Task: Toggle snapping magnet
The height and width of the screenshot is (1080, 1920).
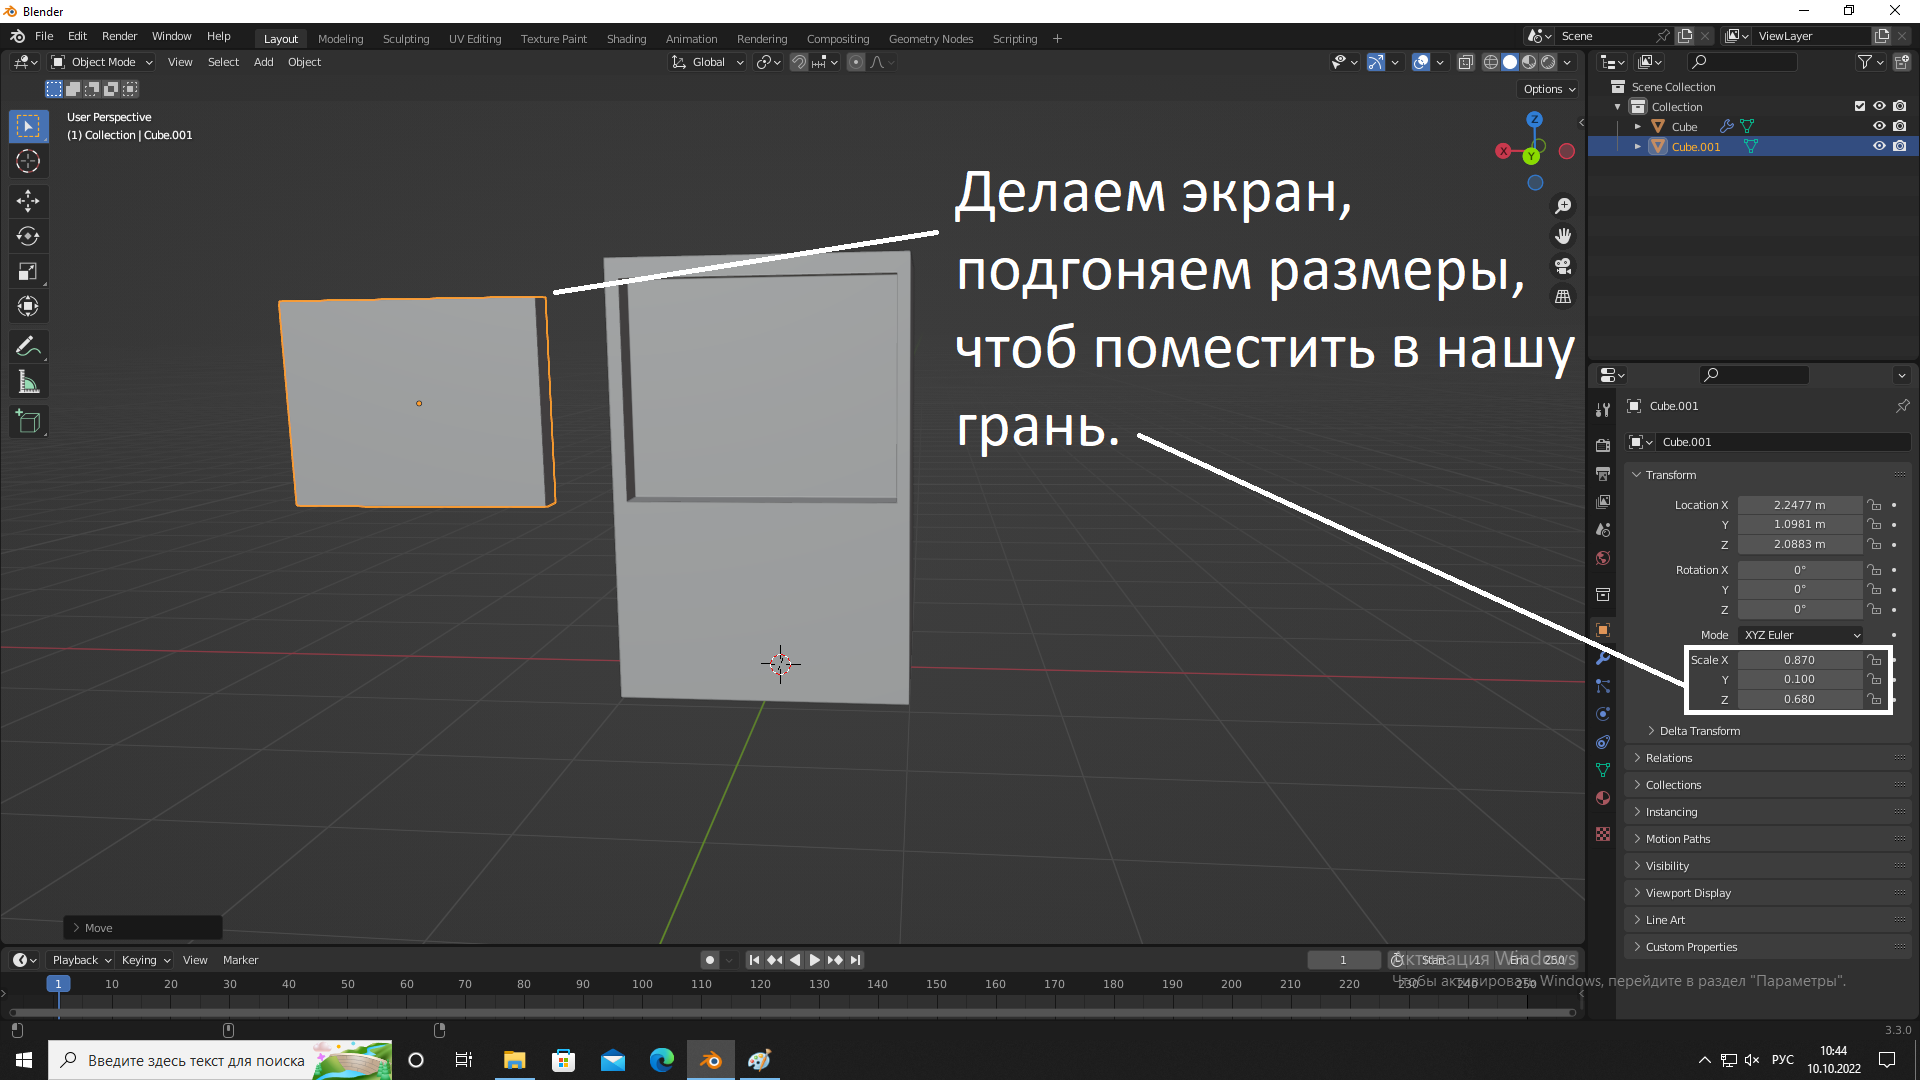Action: [799, 62]
